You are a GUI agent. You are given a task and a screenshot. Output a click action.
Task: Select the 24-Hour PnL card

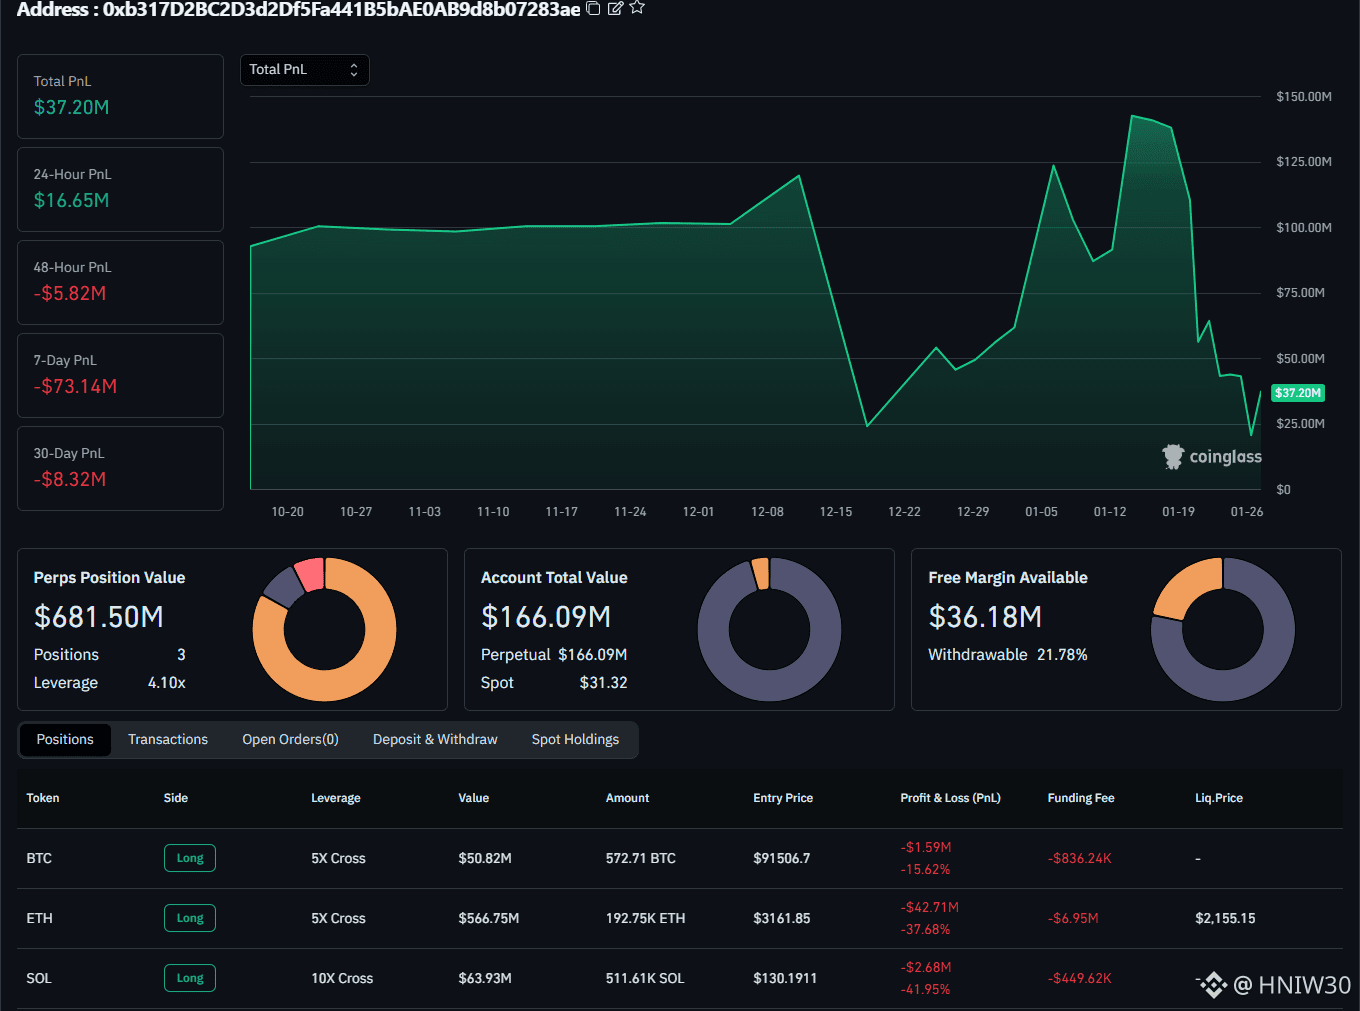[120, 189]
